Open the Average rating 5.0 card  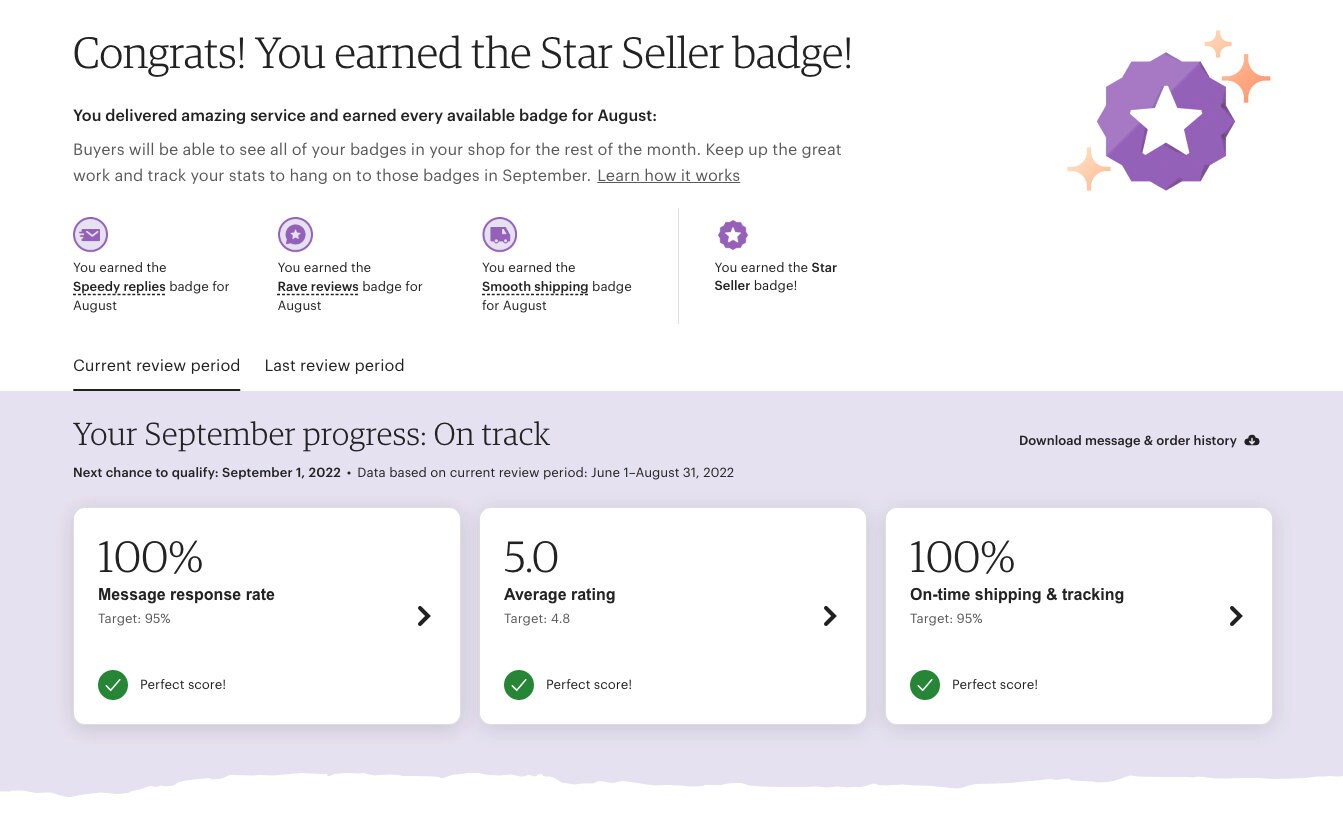[x=673, y=616]
